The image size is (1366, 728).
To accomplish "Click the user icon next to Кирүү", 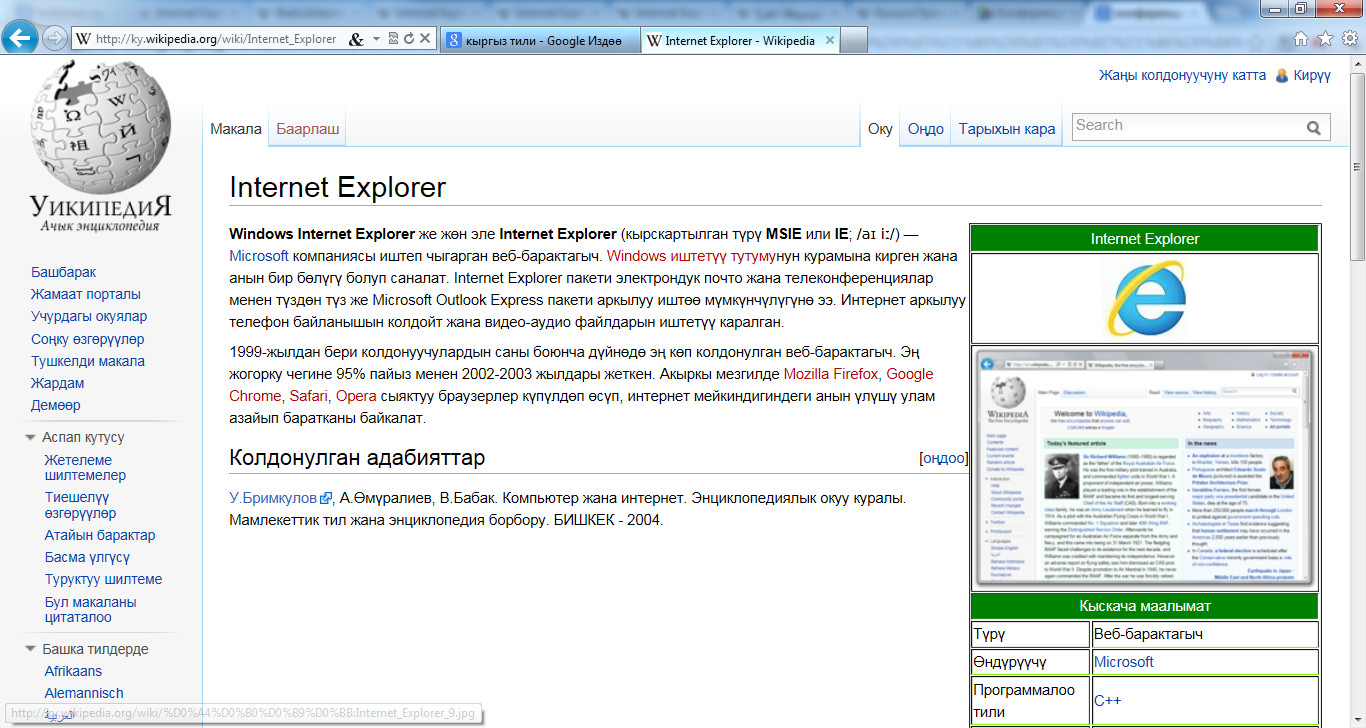I will (x=1282, y=75).
